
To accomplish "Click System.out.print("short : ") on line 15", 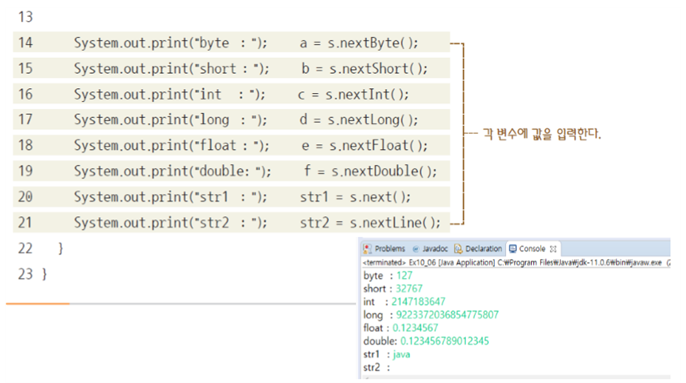I will click(172, 69).
